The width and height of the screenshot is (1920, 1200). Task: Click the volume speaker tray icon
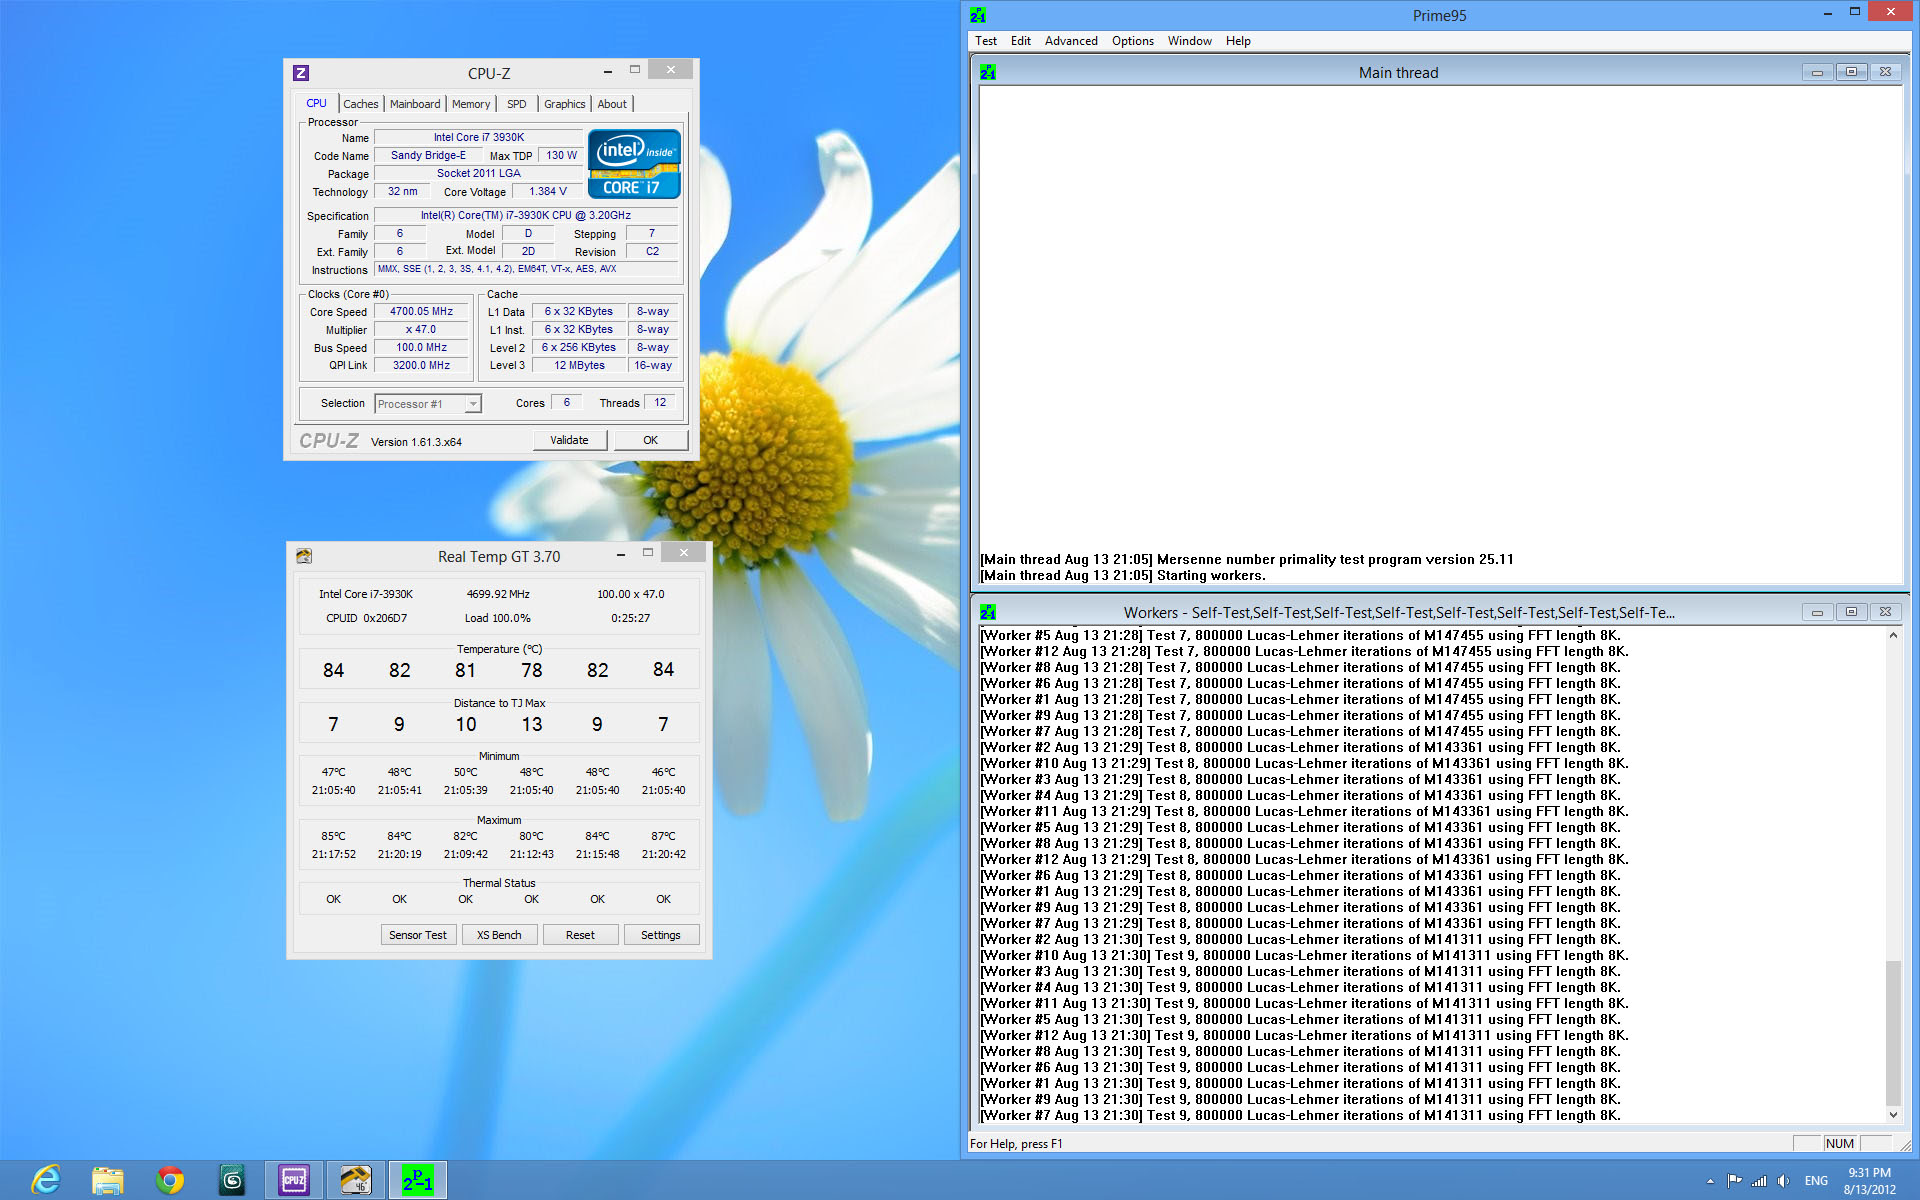1783,1181
